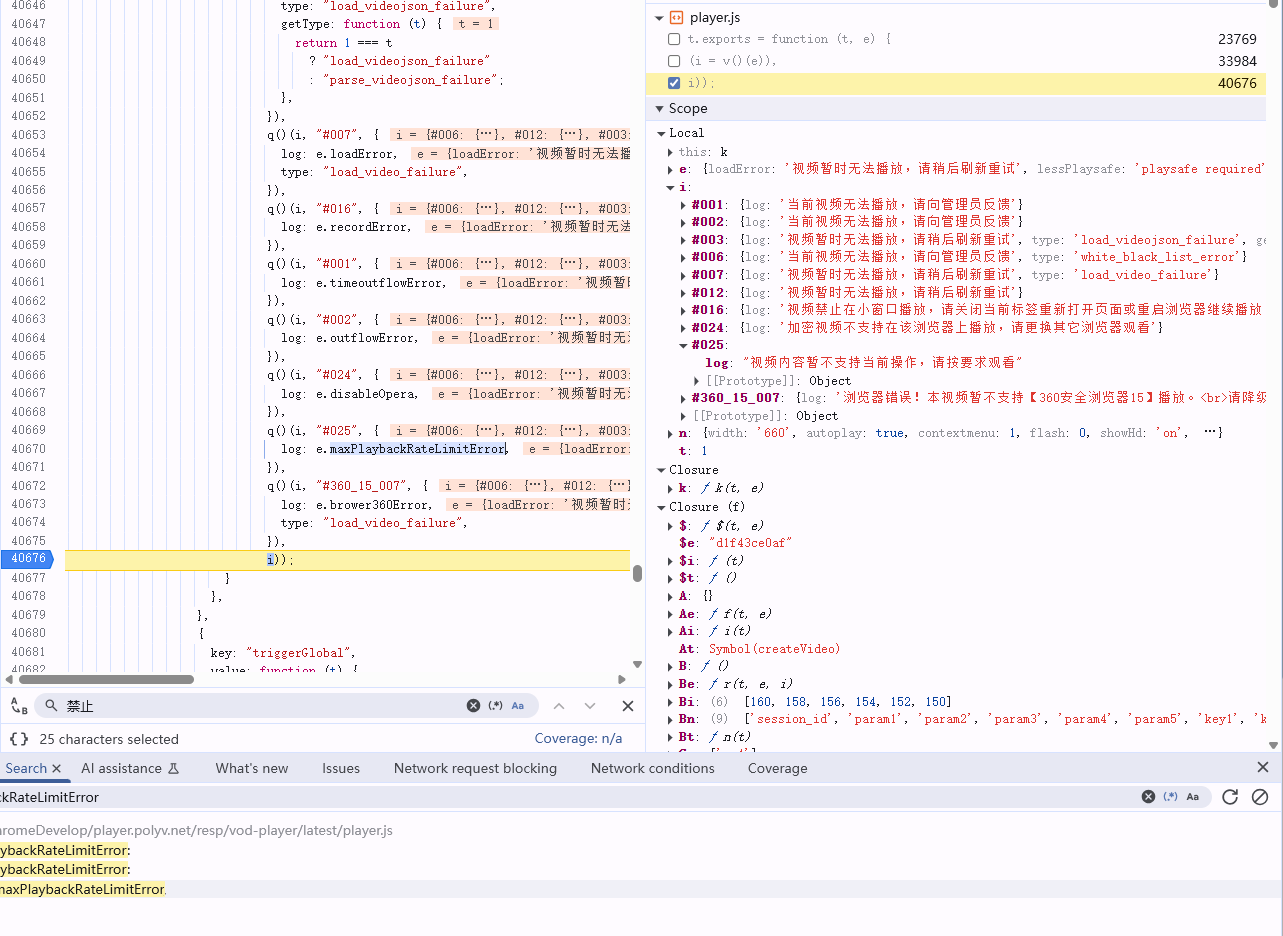Switch to the Network conditions tab
Image resolution: width=1283 pixels, height=936 pixels.
(652, 768)
